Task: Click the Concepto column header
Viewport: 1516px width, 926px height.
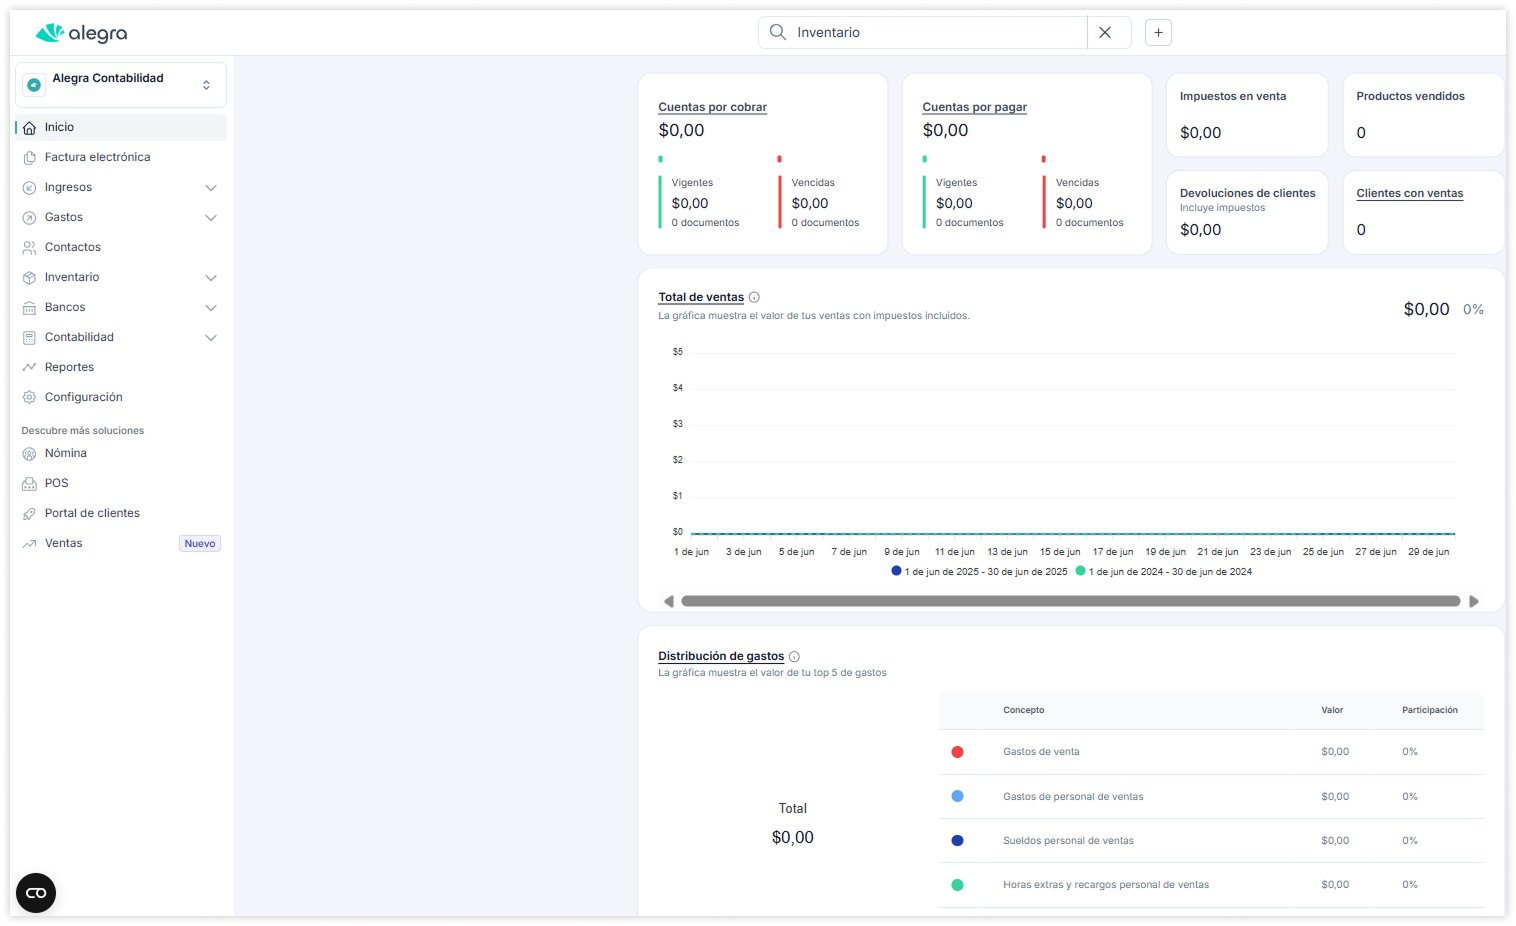Action: 1023,710
